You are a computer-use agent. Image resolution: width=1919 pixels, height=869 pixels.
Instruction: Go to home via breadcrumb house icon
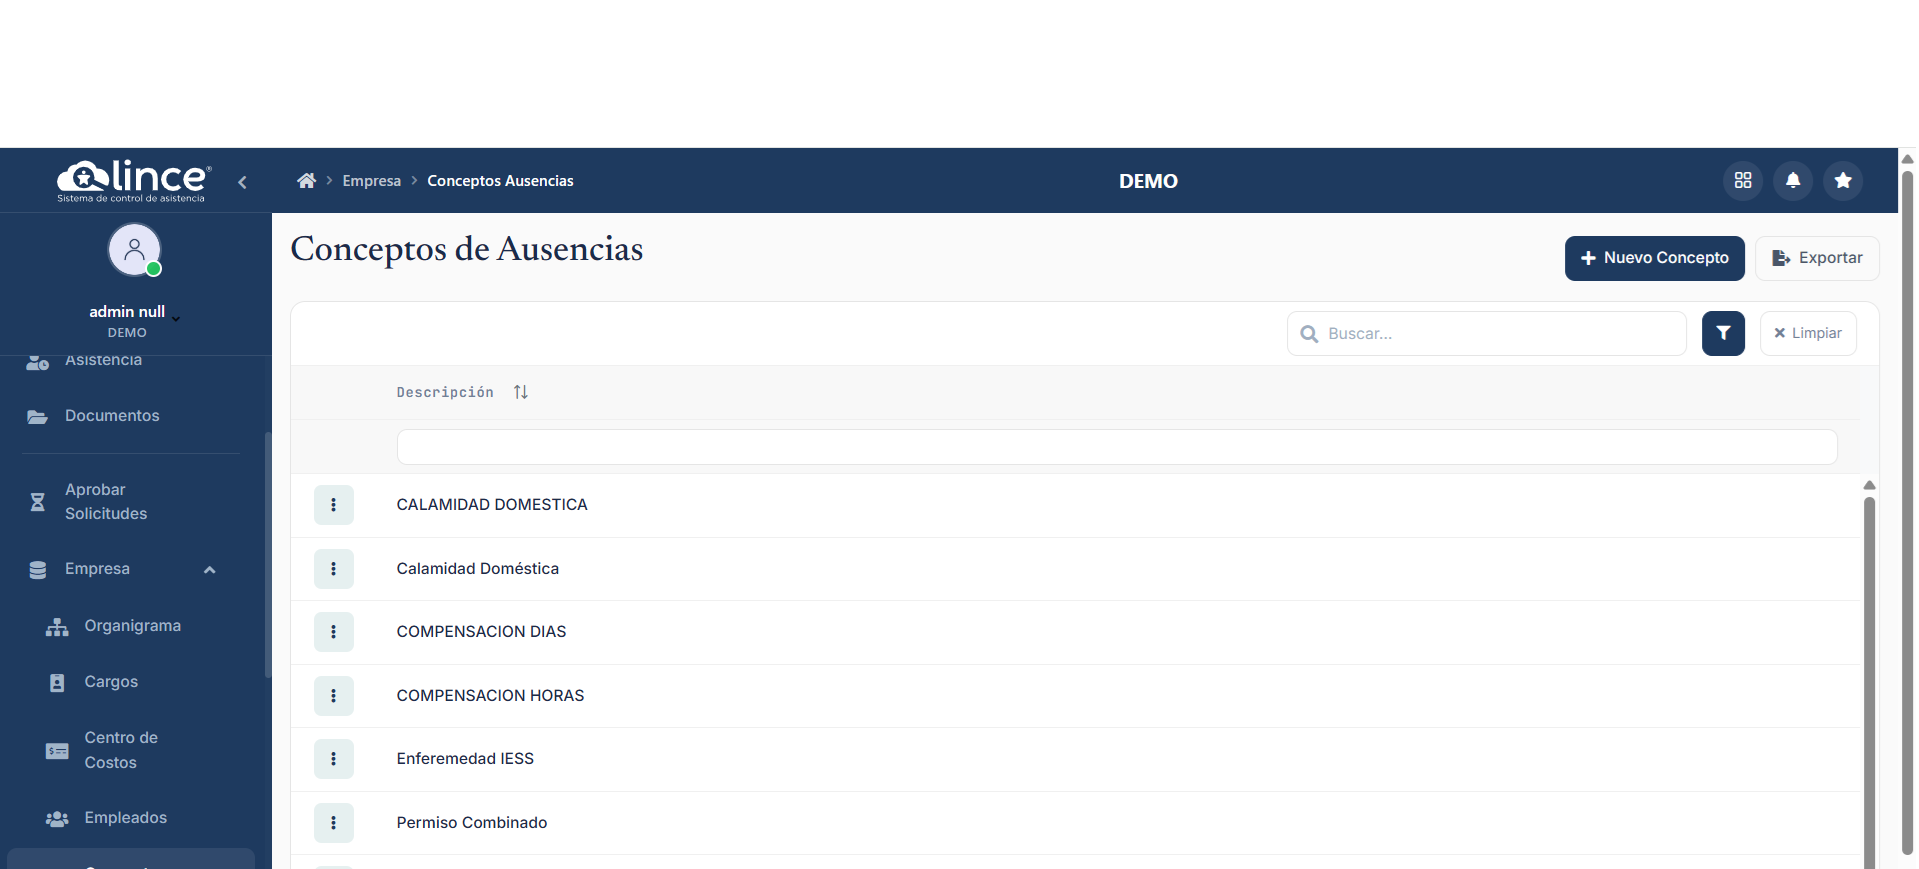pyautogui.click(x=306, y=181)
